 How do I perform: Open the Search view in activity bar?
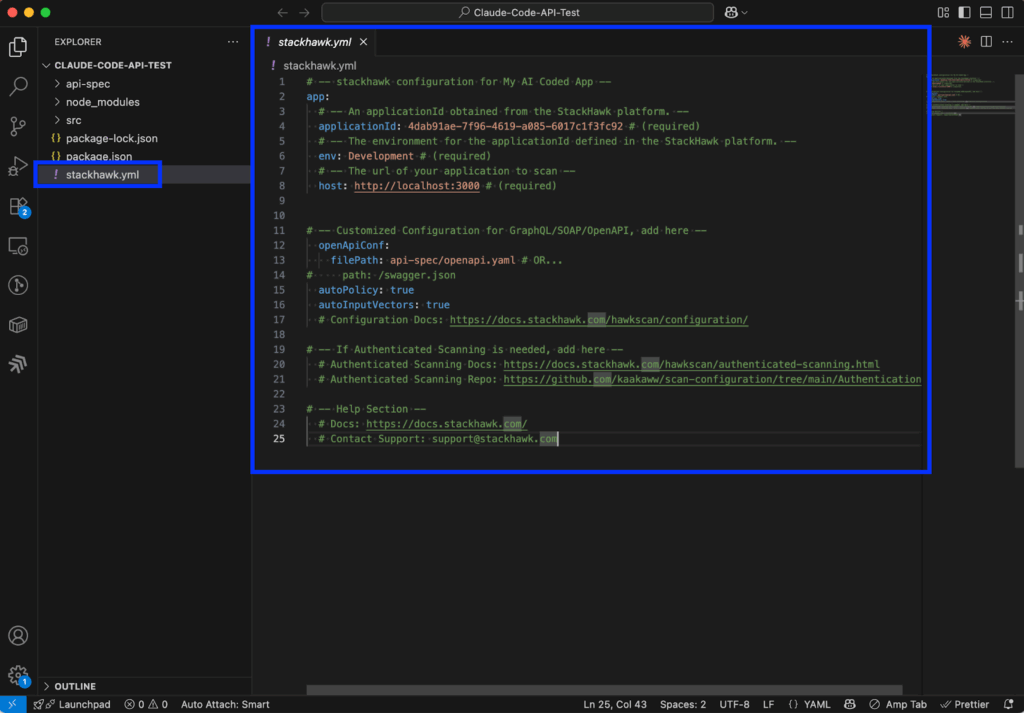tap(18, 87)
